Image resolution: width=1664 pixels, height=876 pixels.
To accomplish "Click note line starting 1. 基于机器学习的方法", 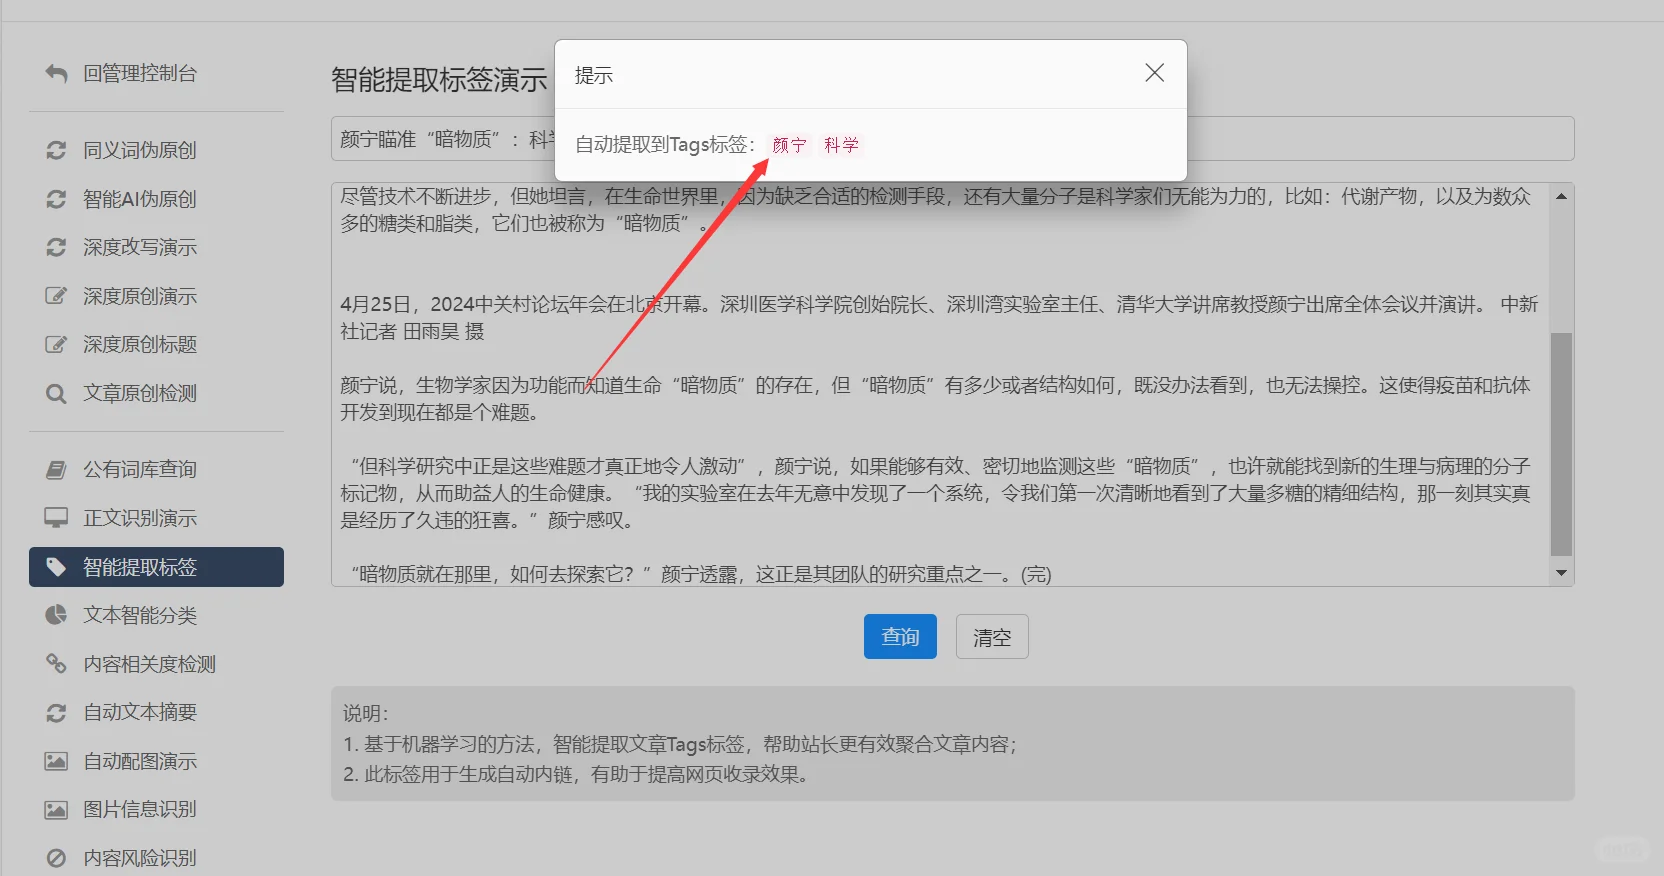I will (x=680, y=744).
